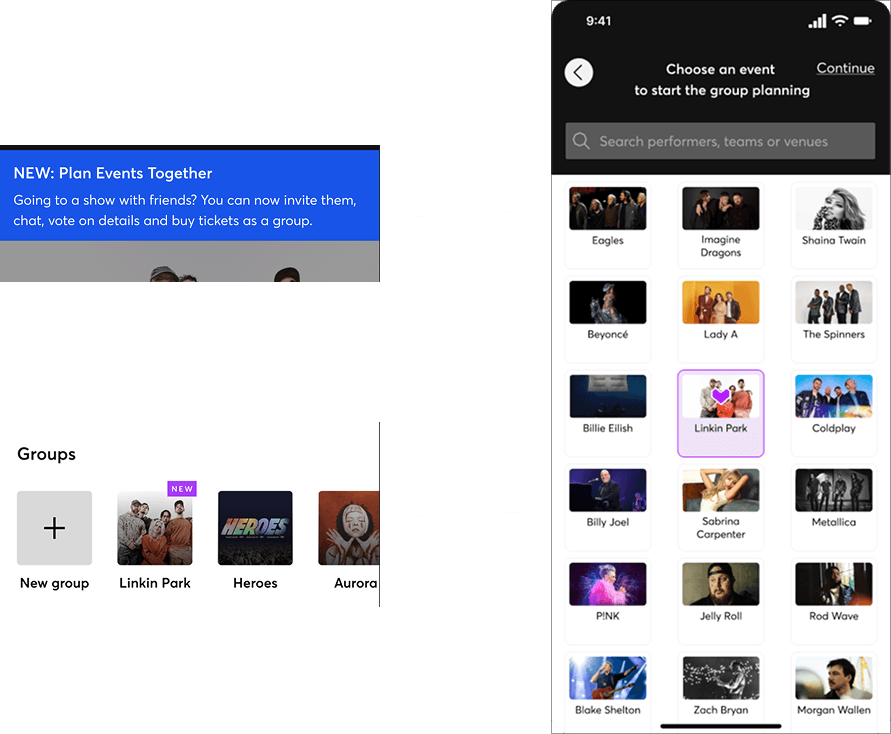The image size is (891, 734).
Task: Select the Shaina Twain card
Action: (x=834, y=226)
